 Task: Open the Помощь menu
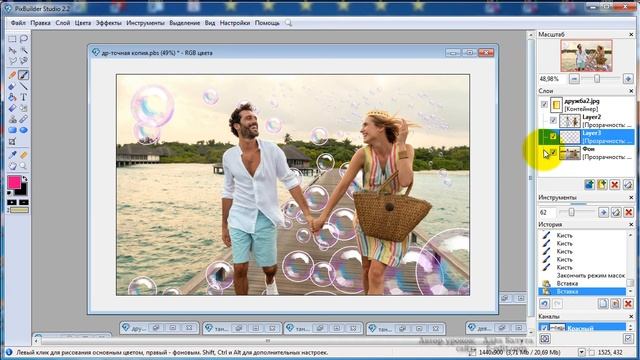pyautogui.click(x=267, y=23)
